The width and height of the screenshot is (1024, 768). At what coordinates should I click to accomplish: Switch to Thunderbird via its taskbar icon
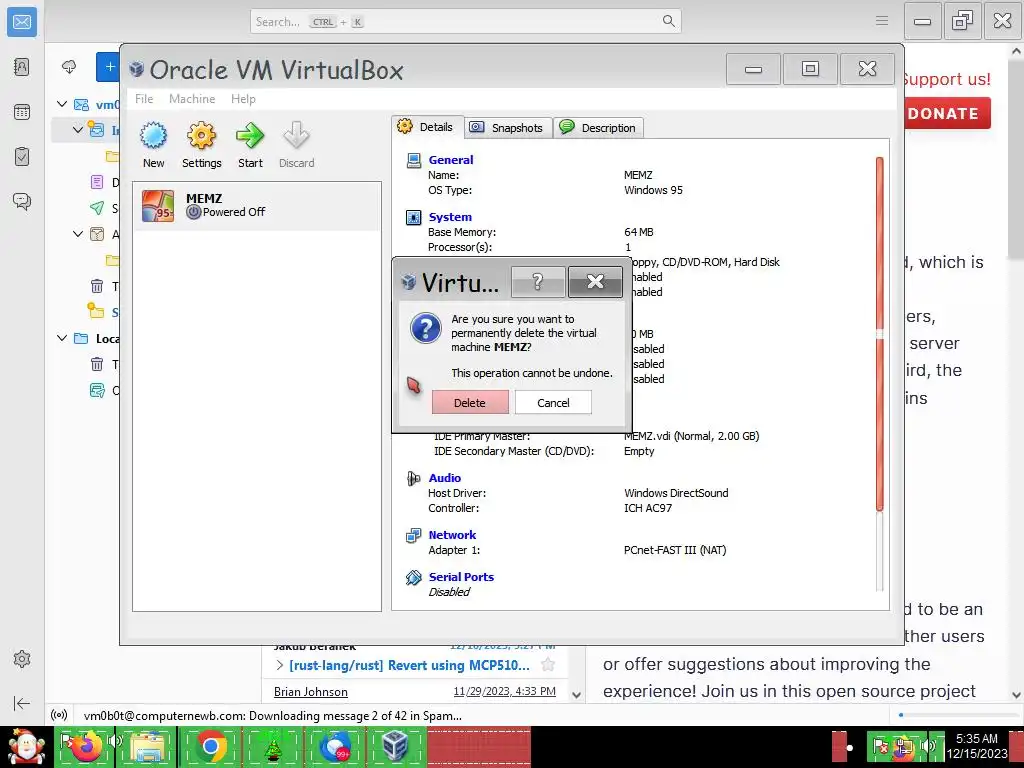click(x=334, y=747)
